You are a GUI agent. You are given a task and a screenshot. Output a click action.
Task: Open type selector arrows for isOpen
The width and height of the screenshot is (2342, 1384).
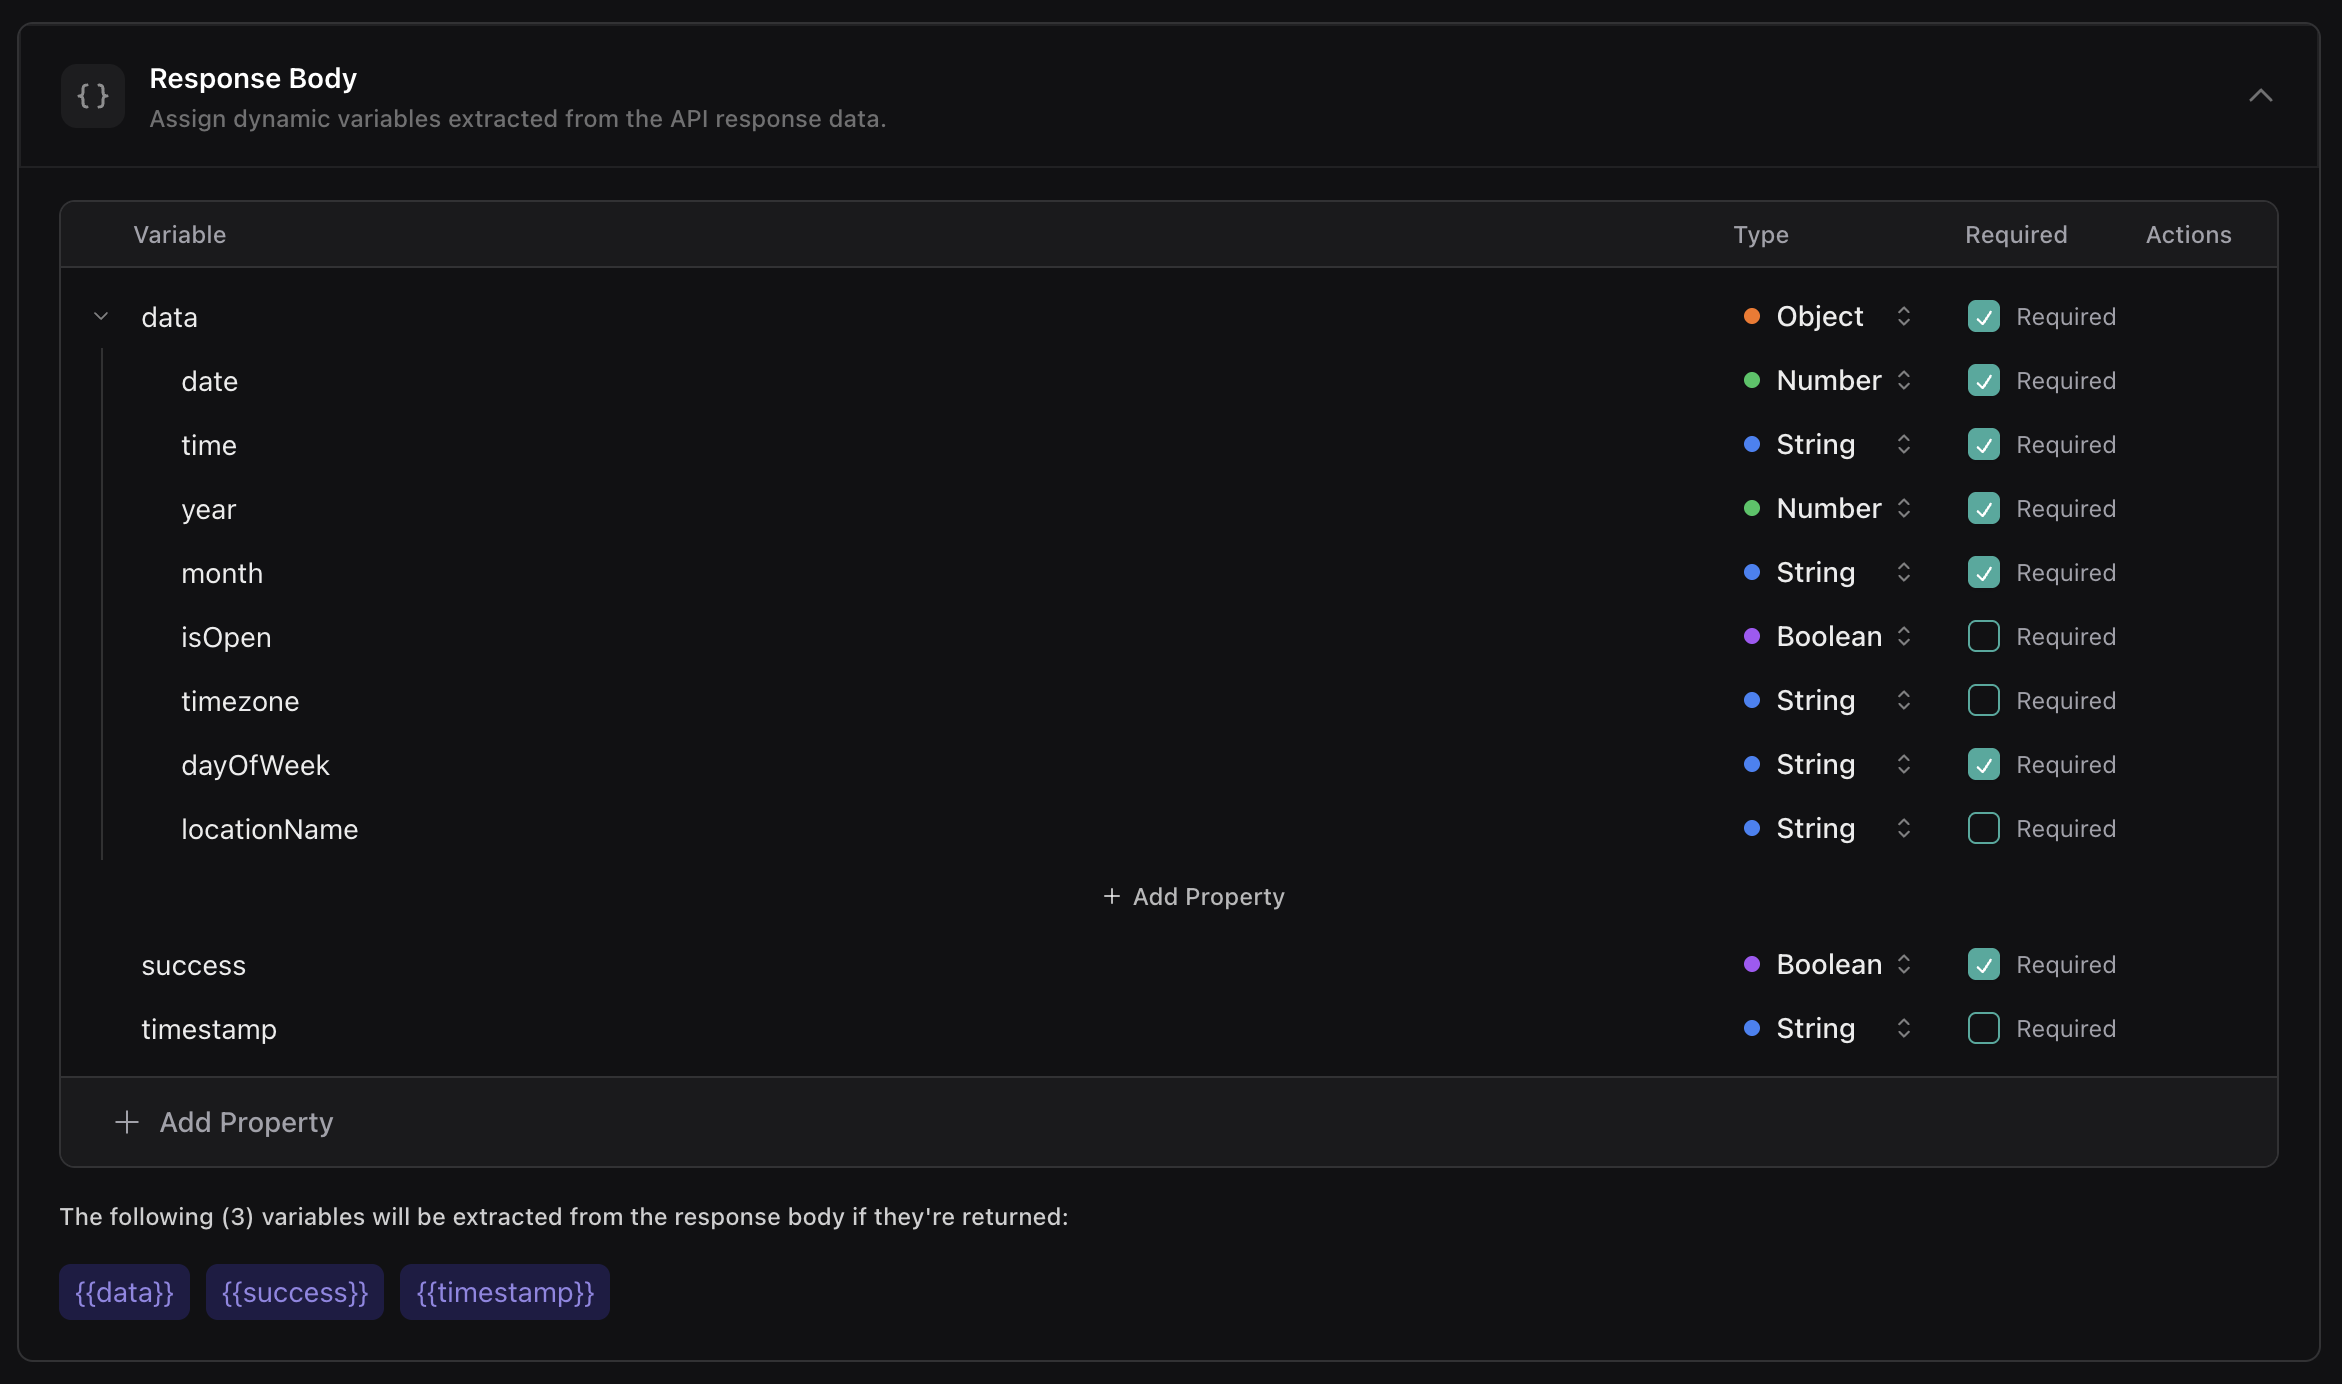1904,637
